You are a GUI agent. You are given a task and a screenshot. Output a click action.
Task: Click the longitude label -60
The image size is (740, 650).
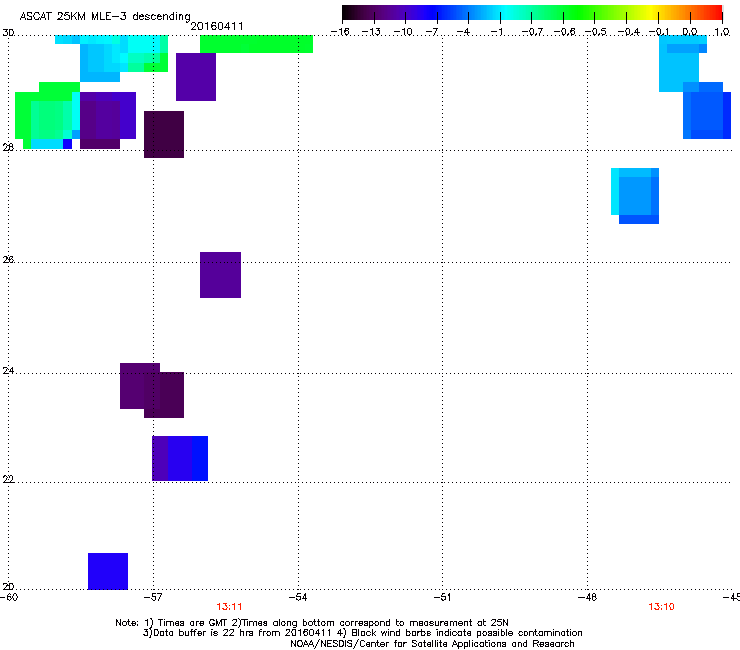9,597
